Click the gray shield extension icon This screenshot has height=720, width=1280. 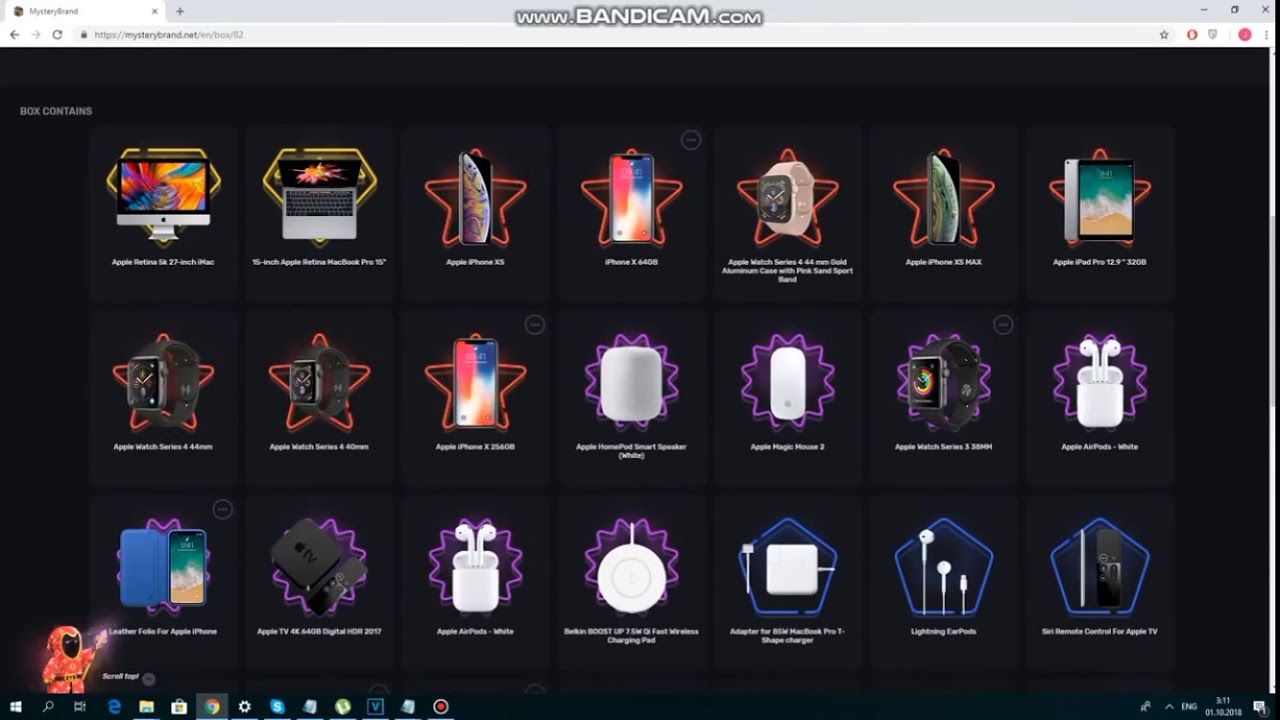pos(1213,34)
